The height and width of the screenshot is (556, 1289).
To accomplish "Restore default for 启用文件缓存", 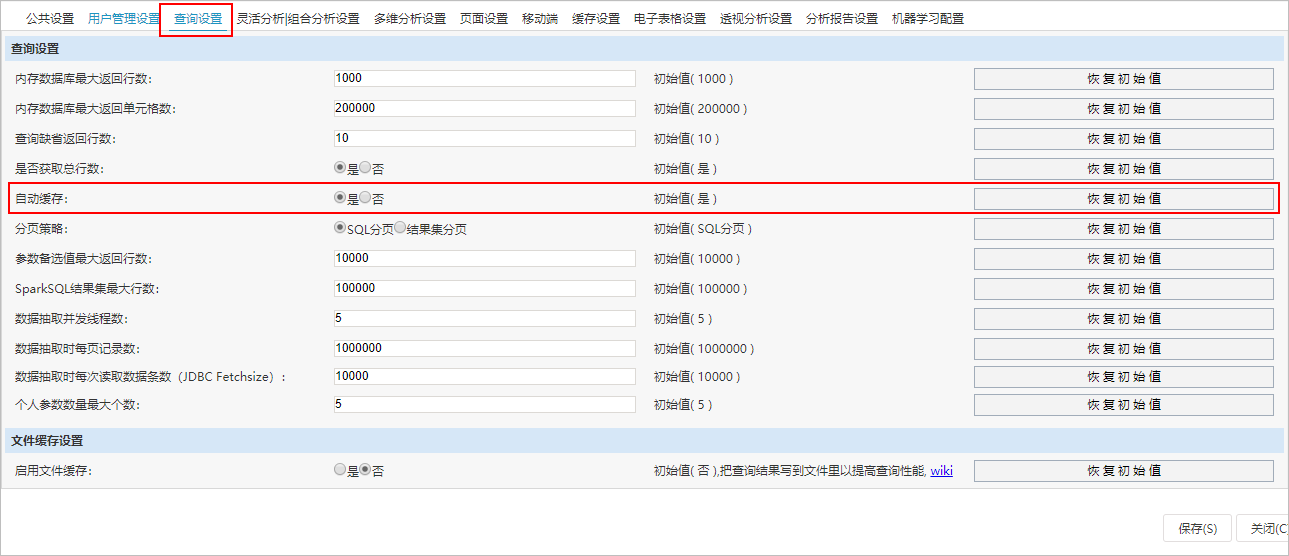I will point(1124,471).
